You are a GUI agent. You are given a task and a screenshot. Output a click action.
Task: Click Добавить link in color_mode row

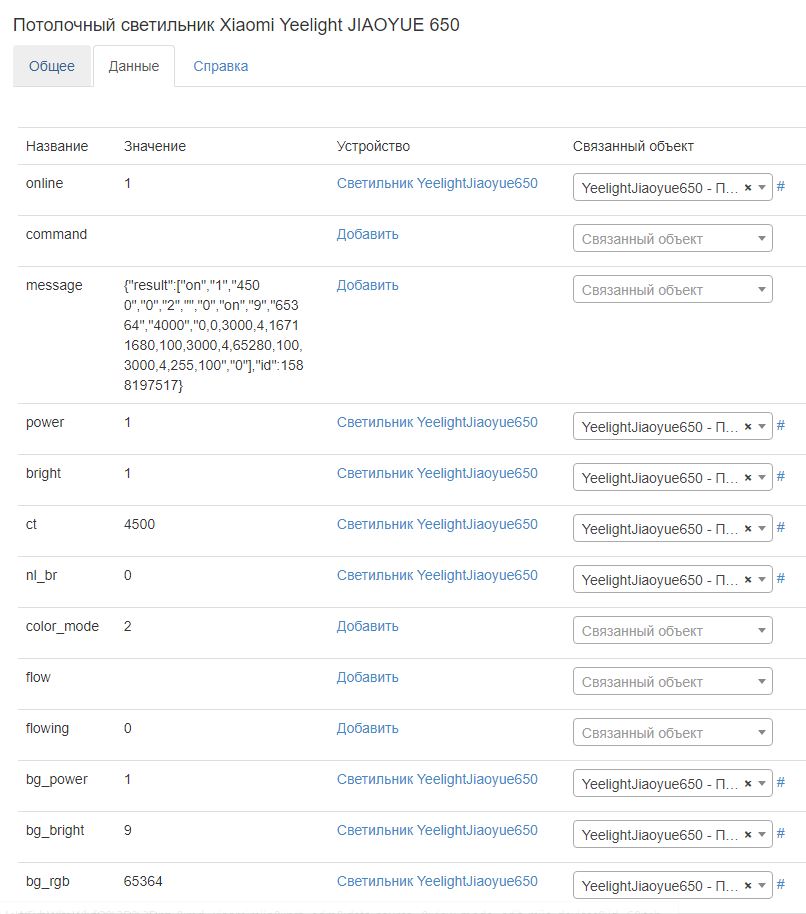tap(368, 626)
